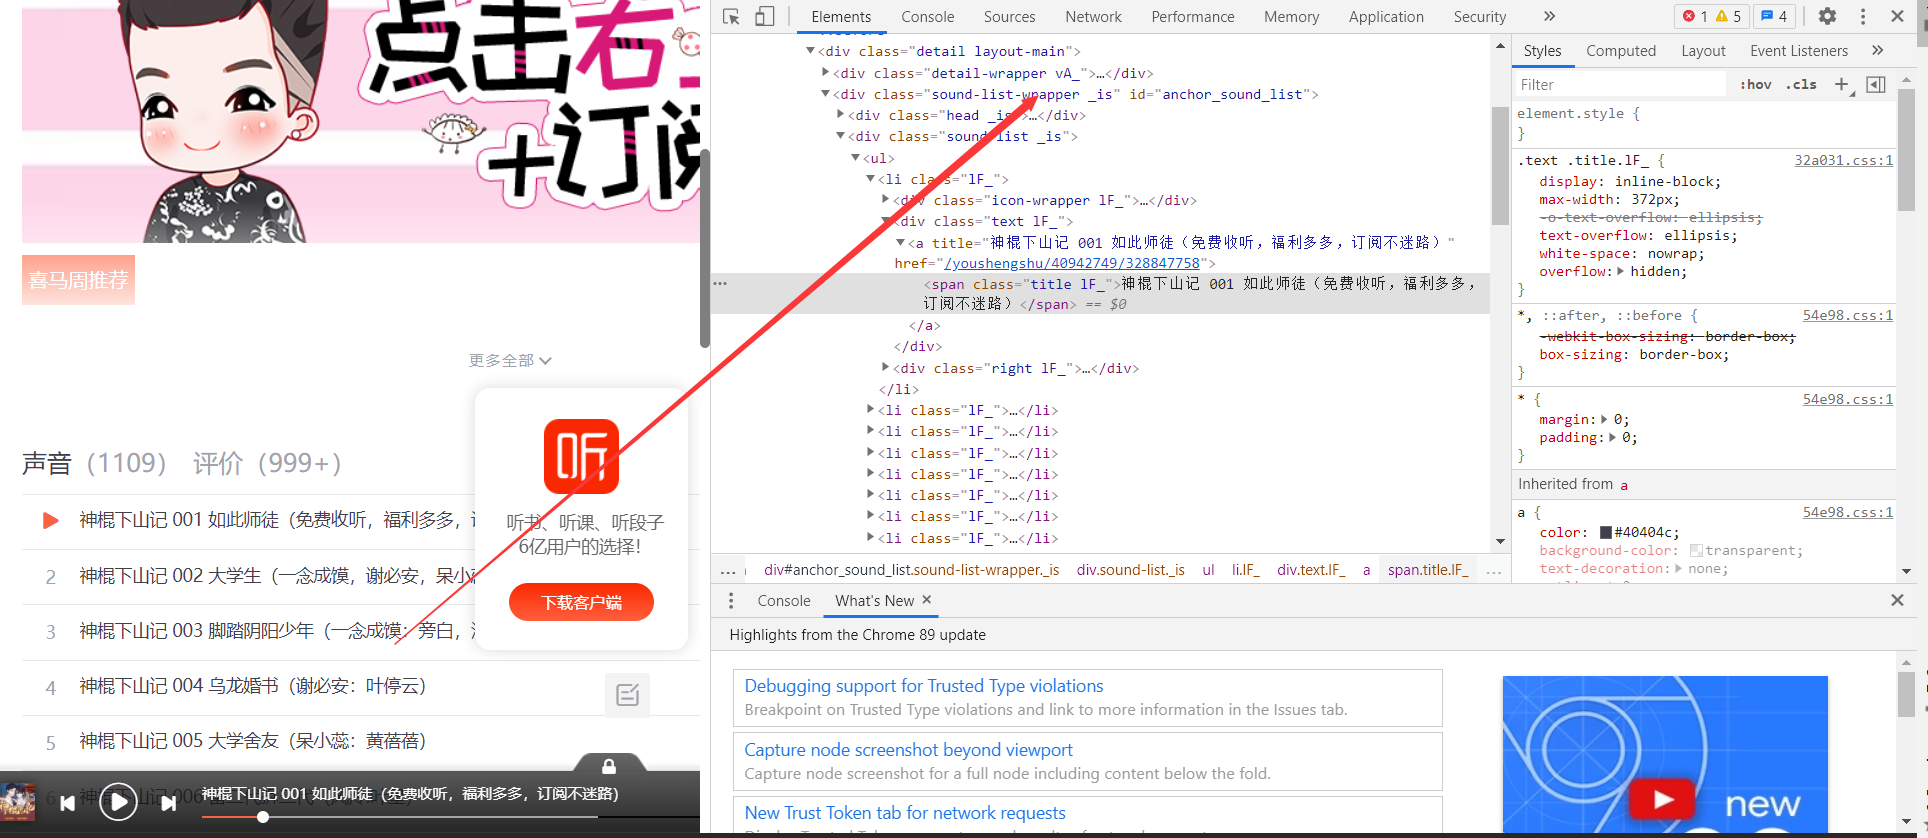Open the drawer three-dot menu
Screen dimensions: 1928x838
click(x=731, y=600)
